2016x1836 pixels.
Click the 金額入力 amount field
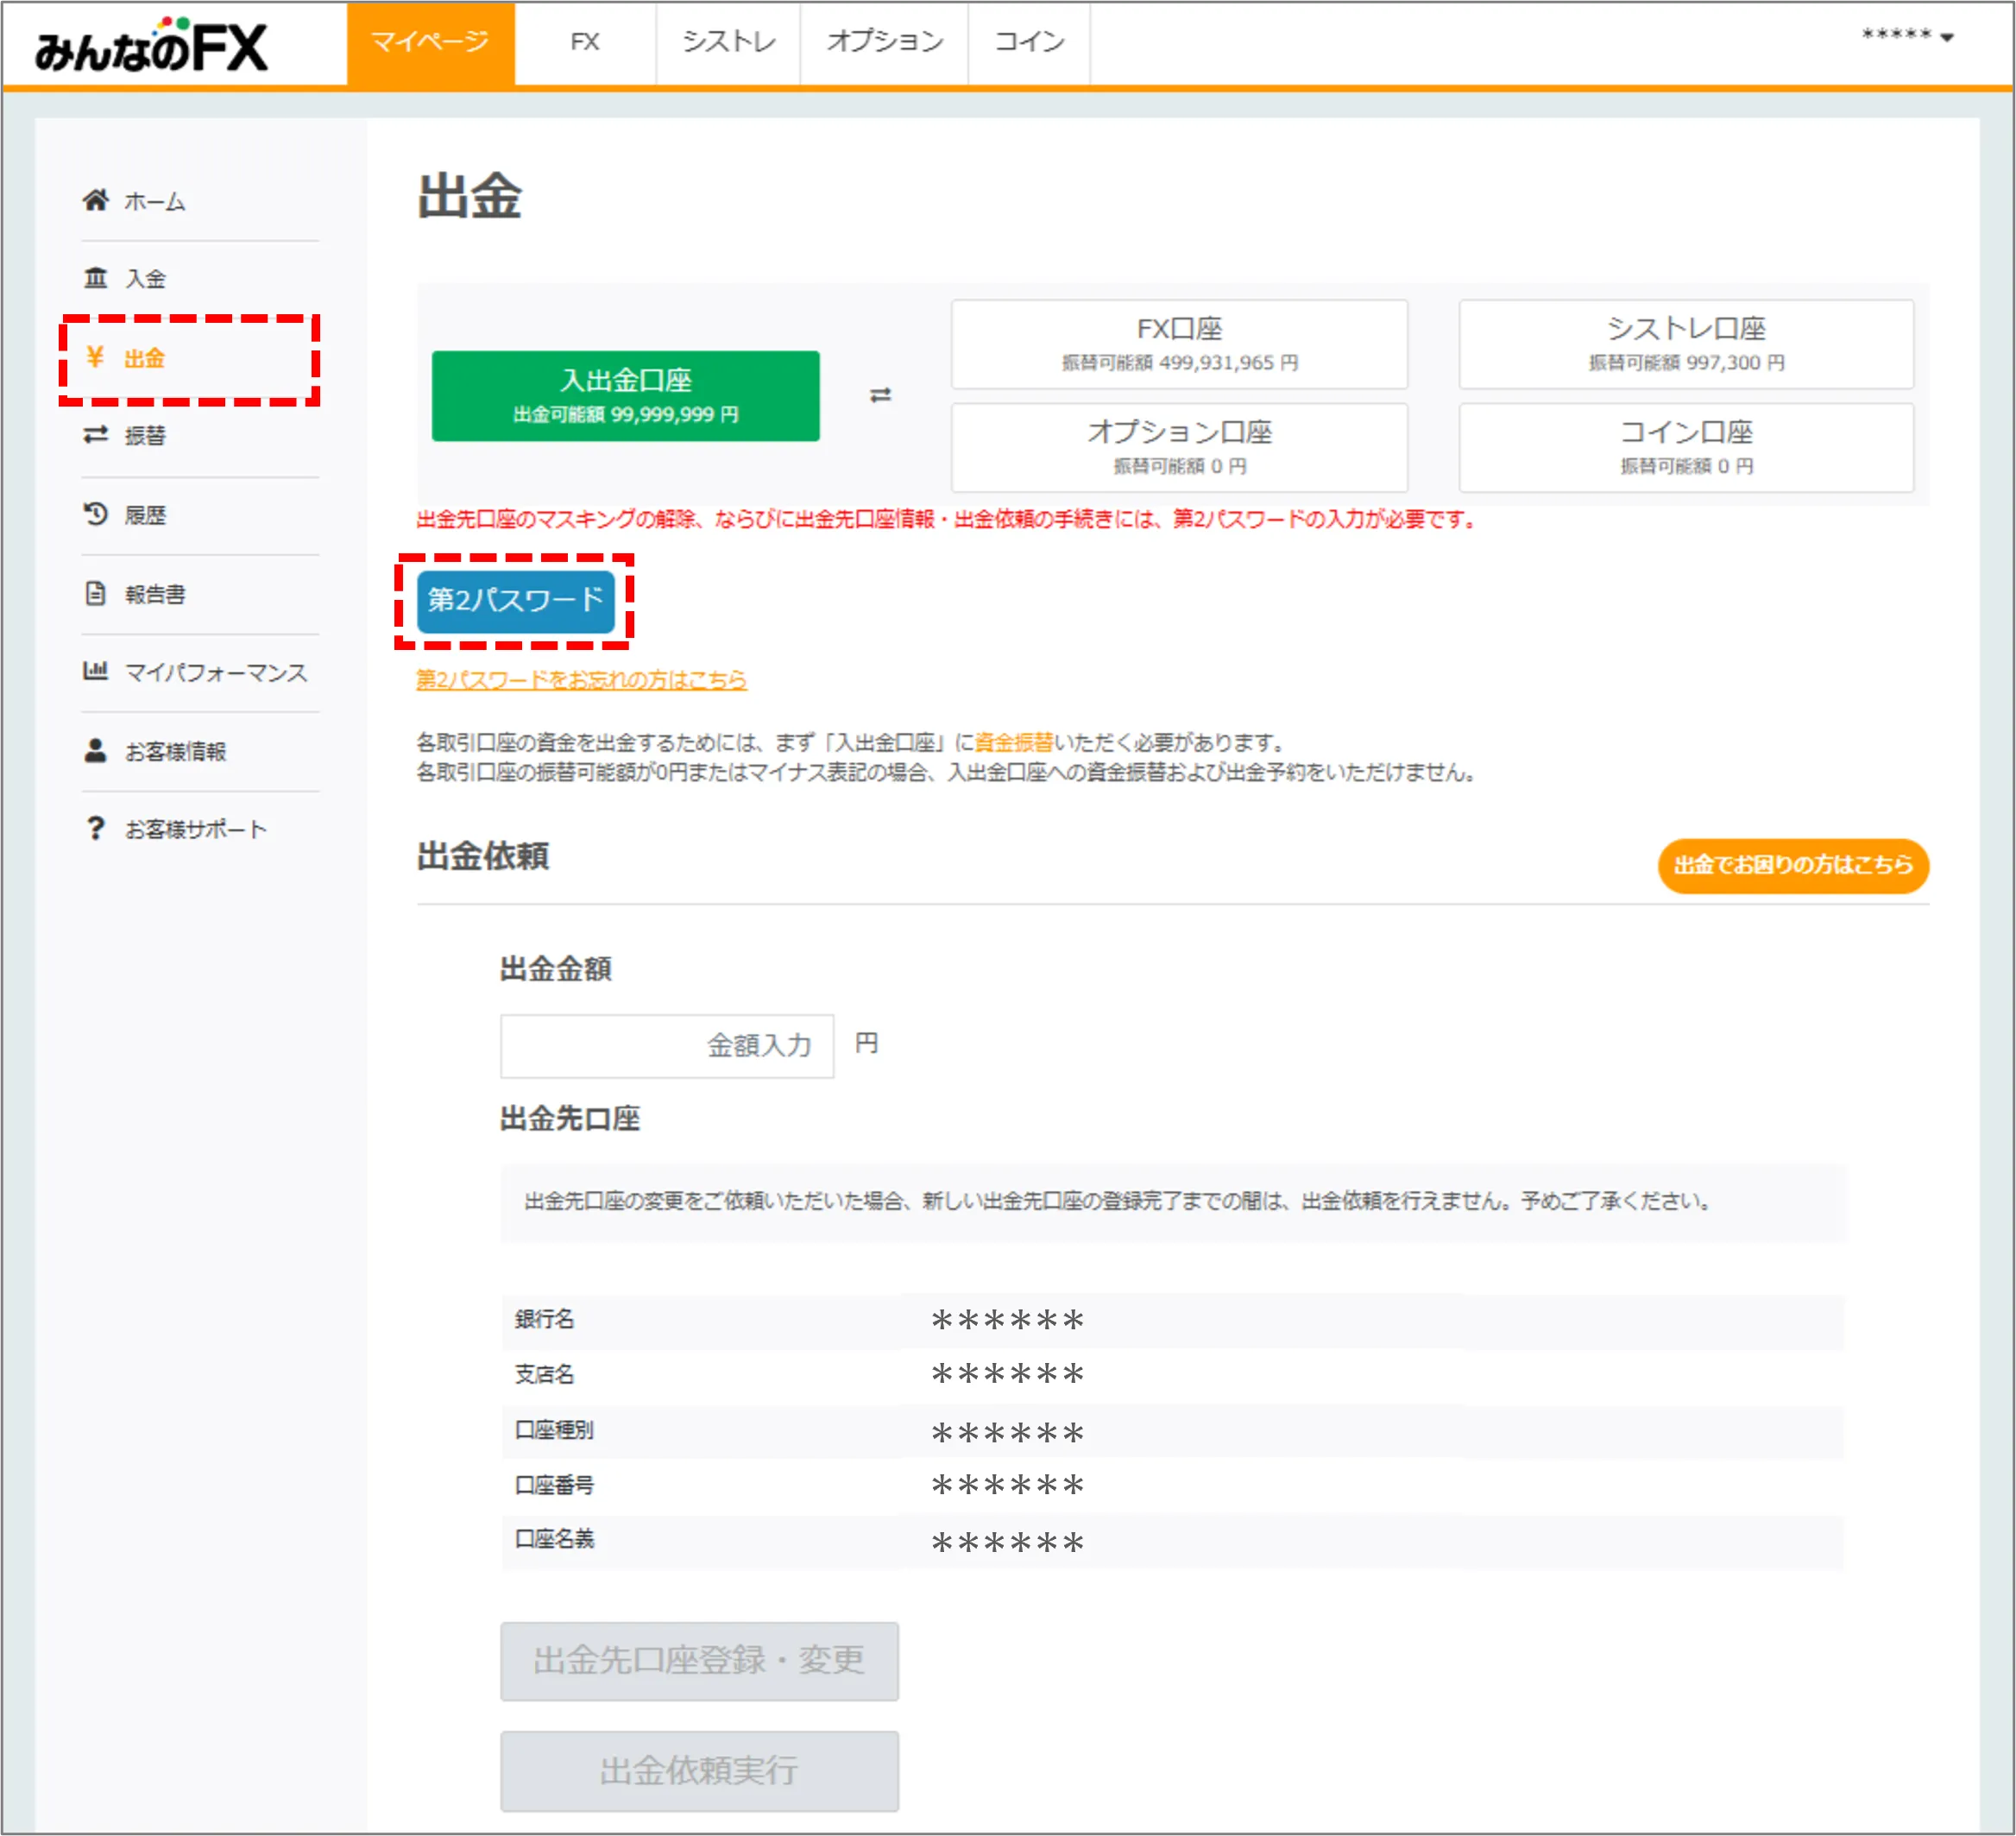tap(667, 1046)
